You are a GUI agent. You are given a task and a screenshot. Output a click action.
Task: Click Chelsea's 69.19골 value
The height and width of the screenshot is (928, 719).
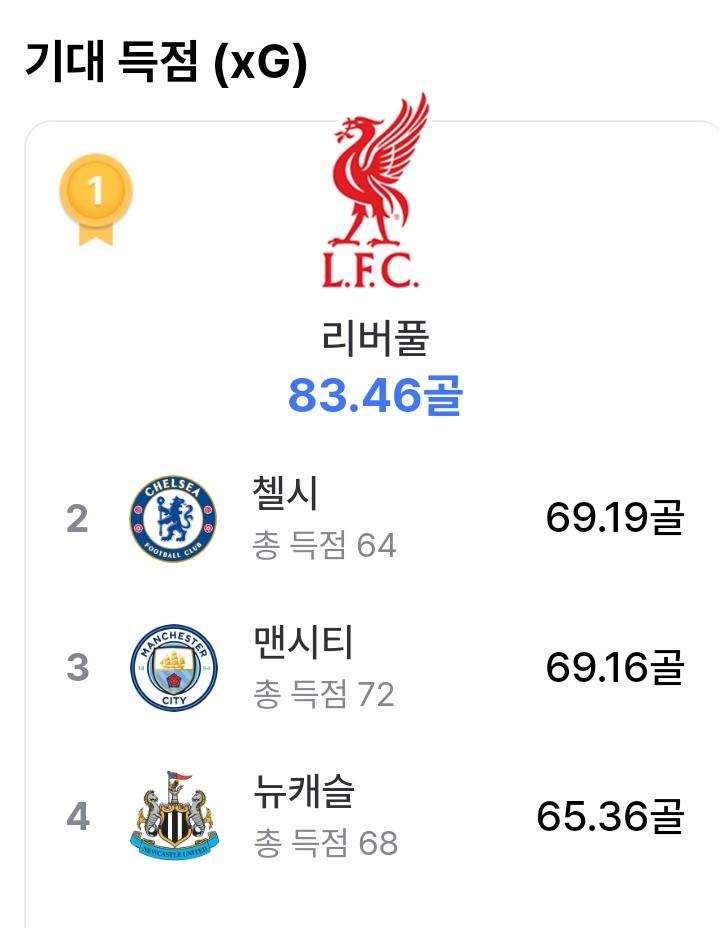coord(615,518)
